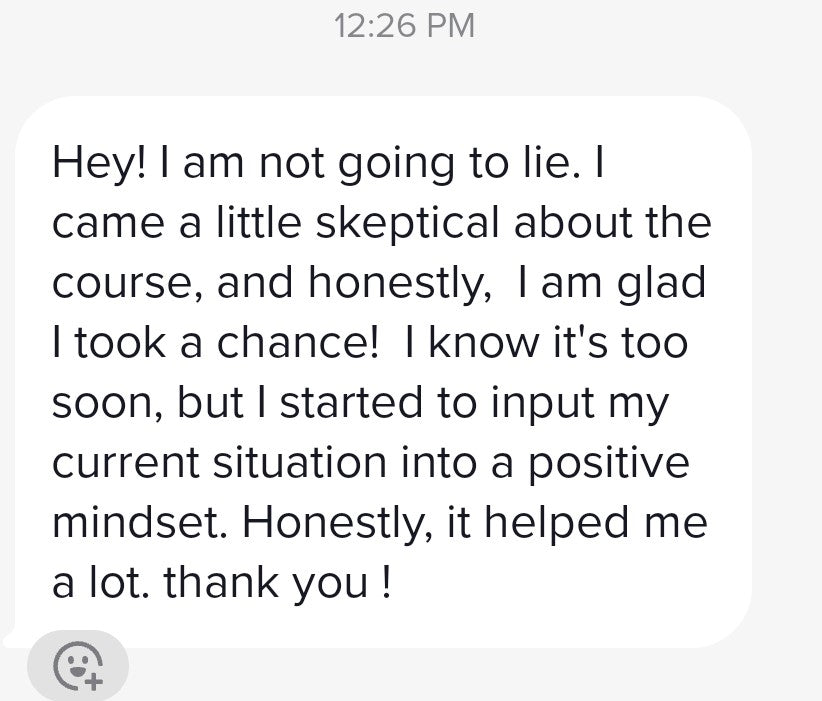Click the 12:26 PM timestamp
The image size is (822, 701).
(404, 26)
